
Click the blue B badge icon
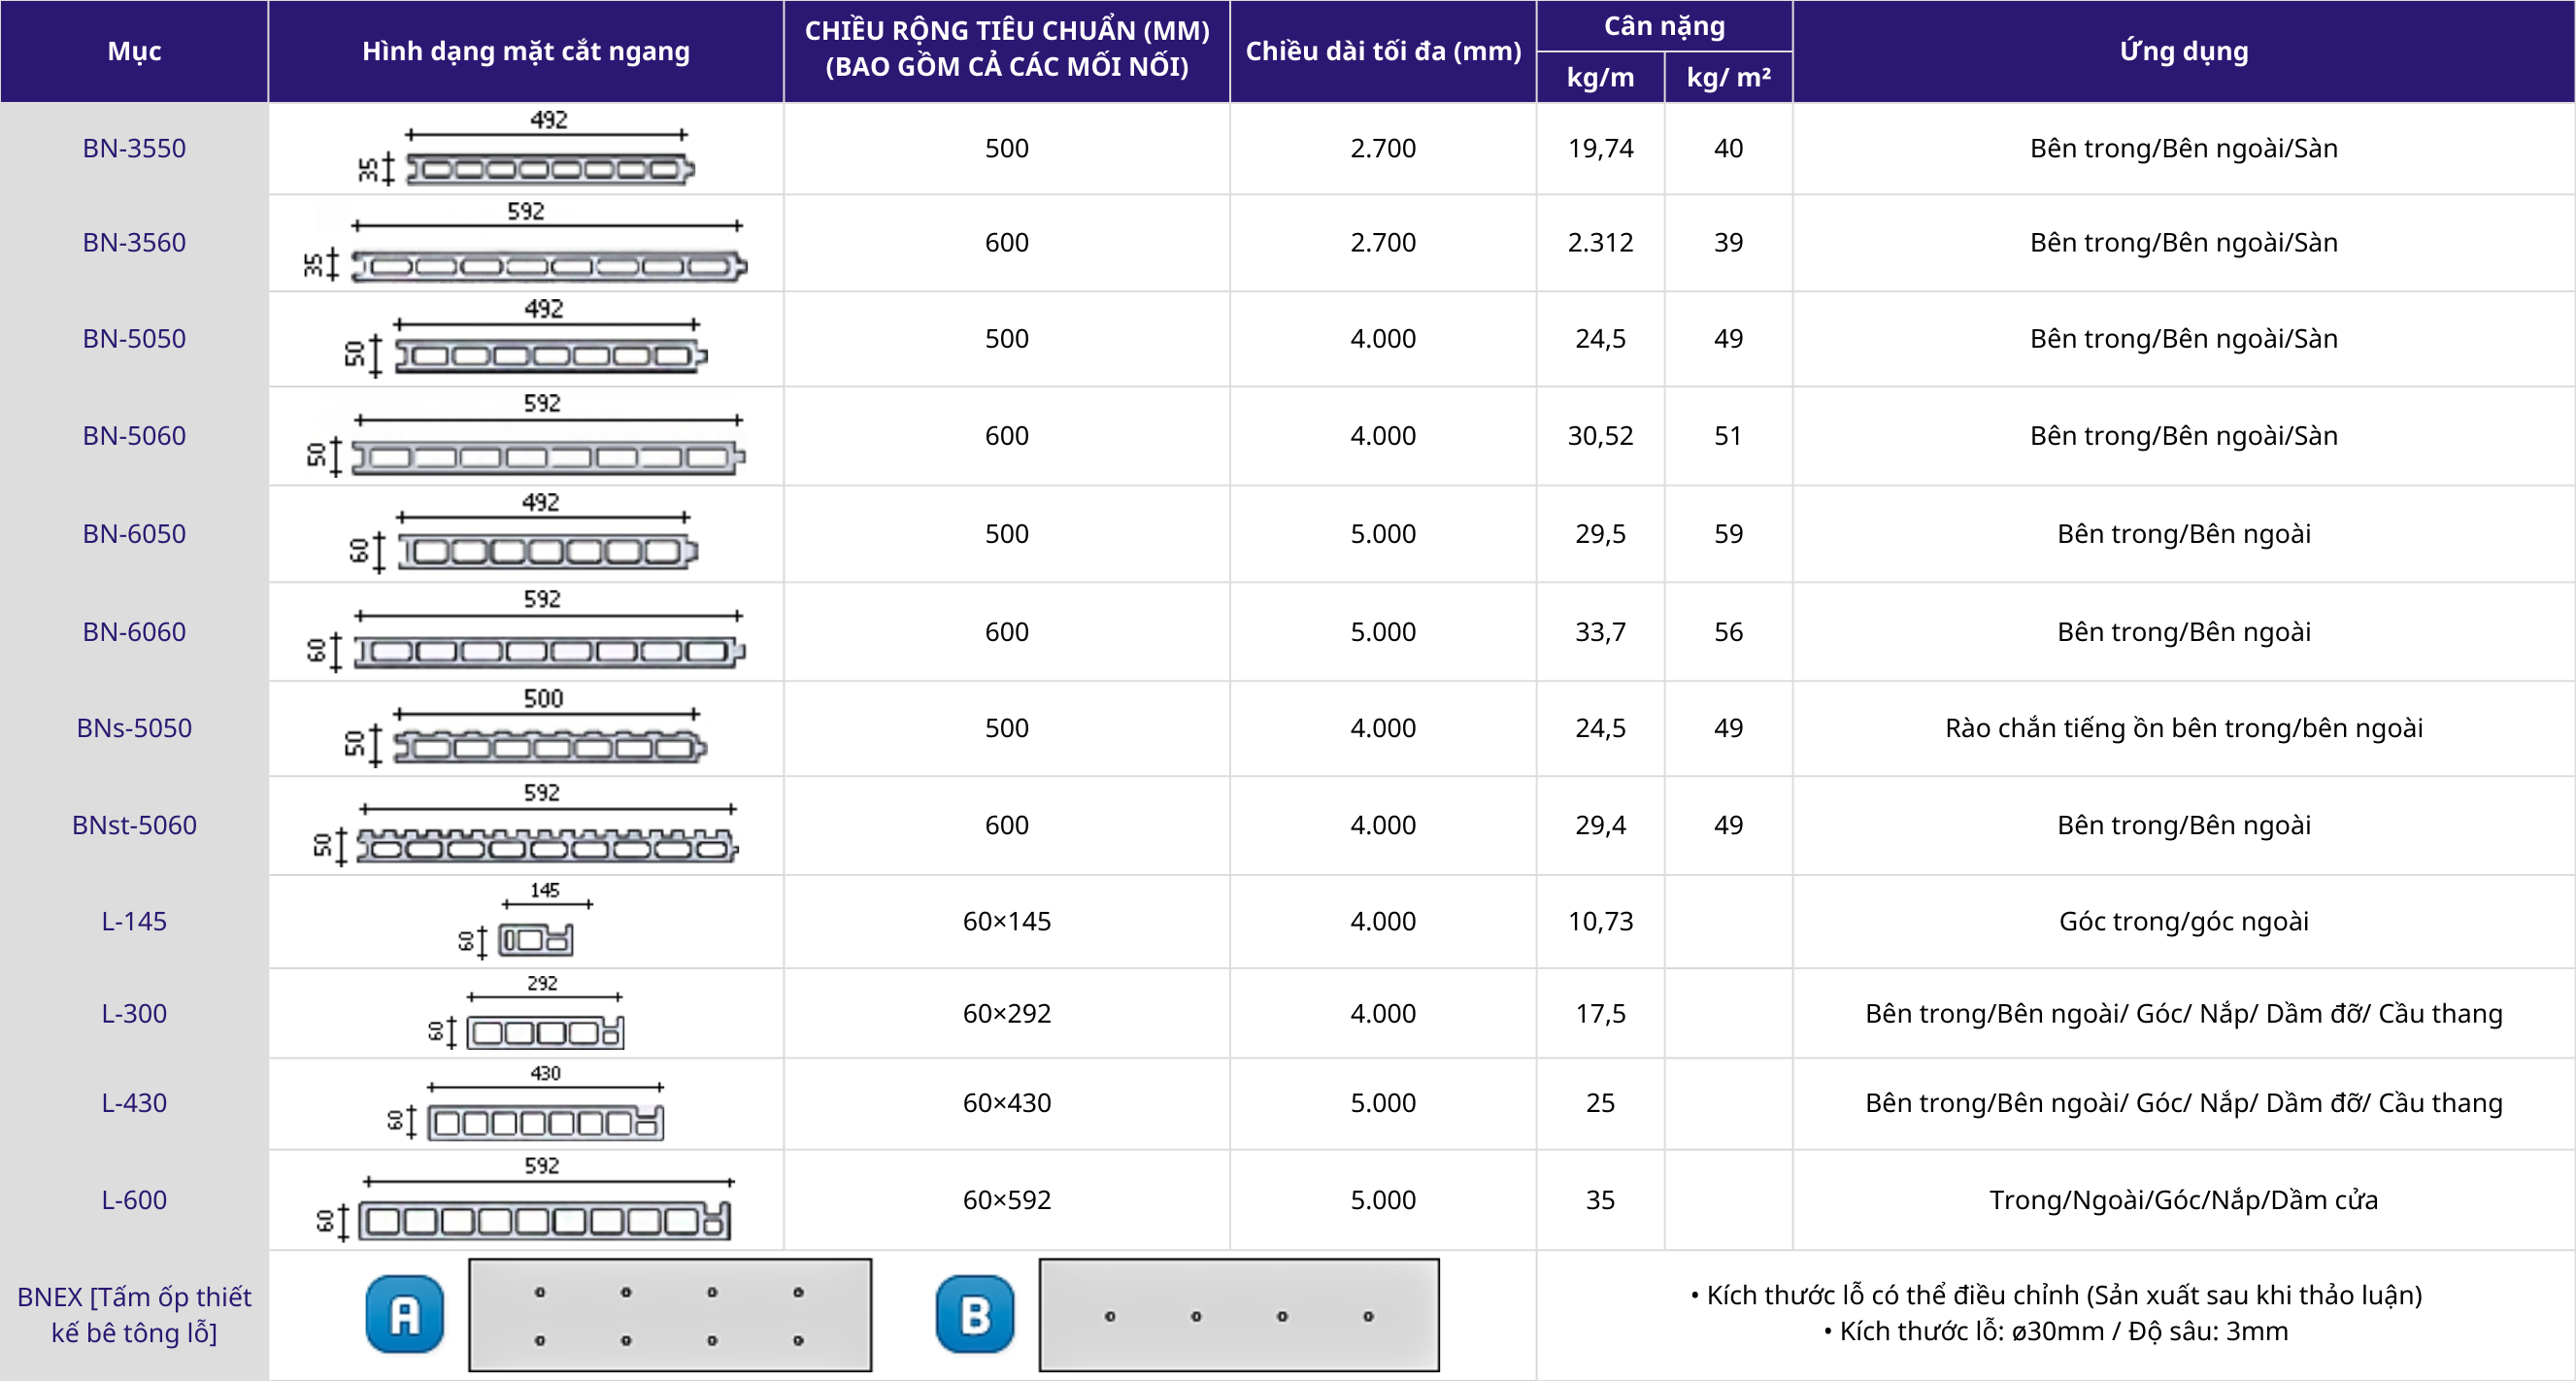974,1314
